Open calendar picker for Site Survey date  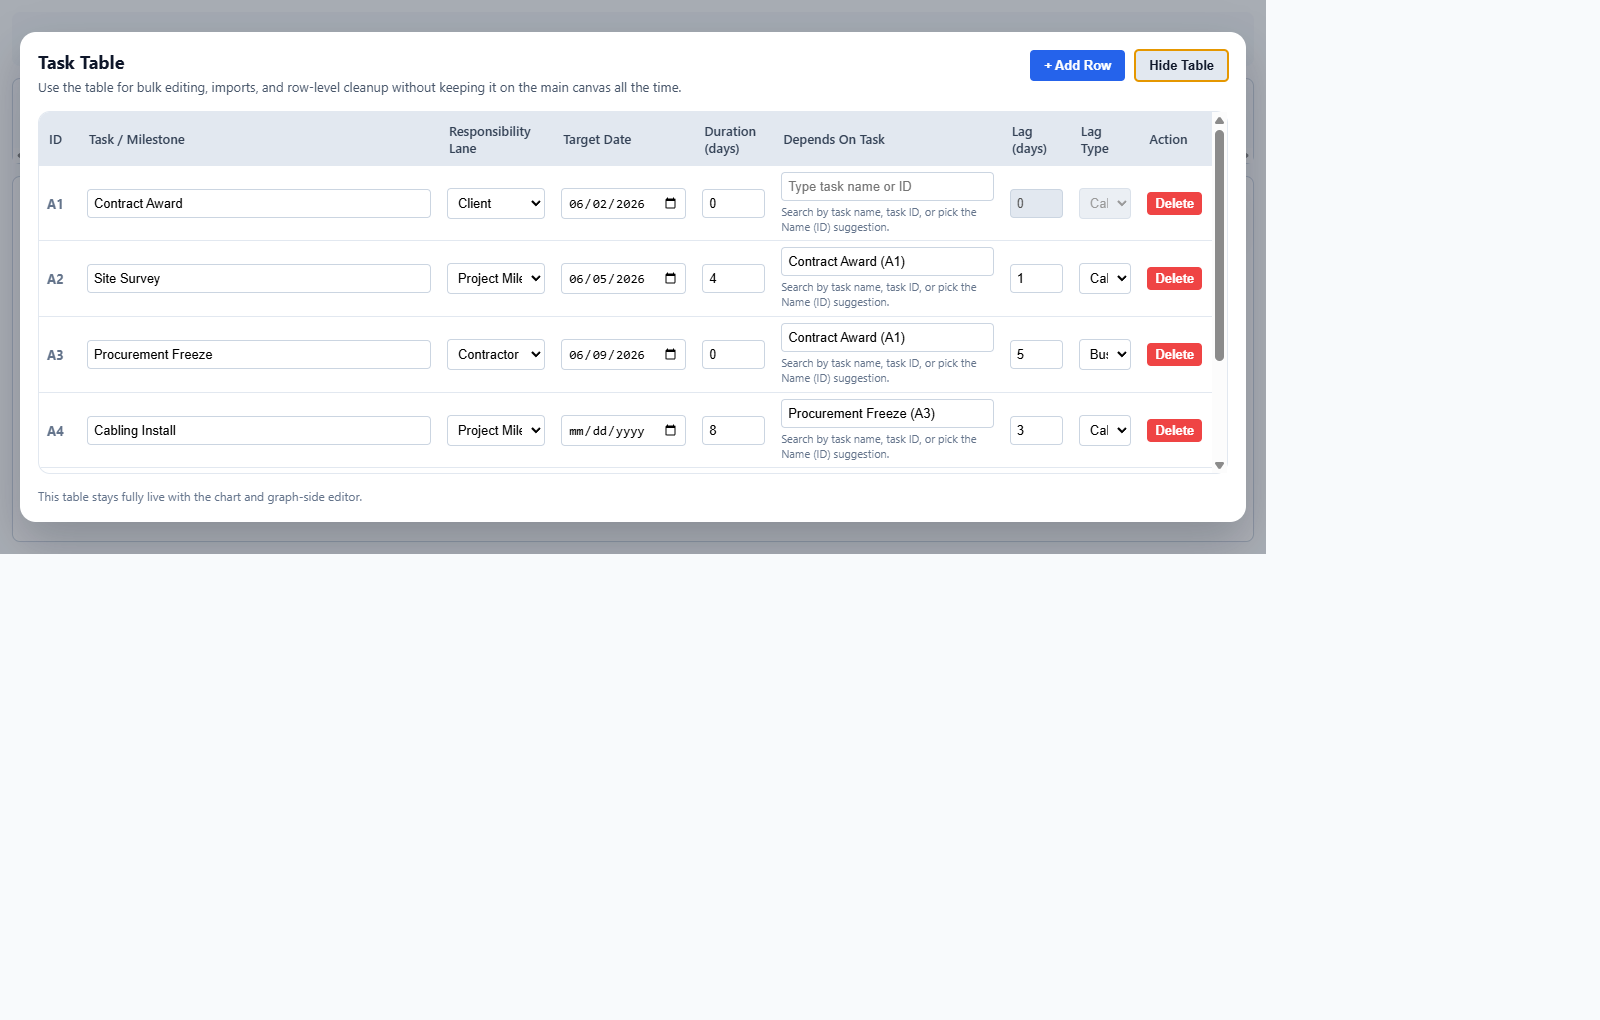670,278
